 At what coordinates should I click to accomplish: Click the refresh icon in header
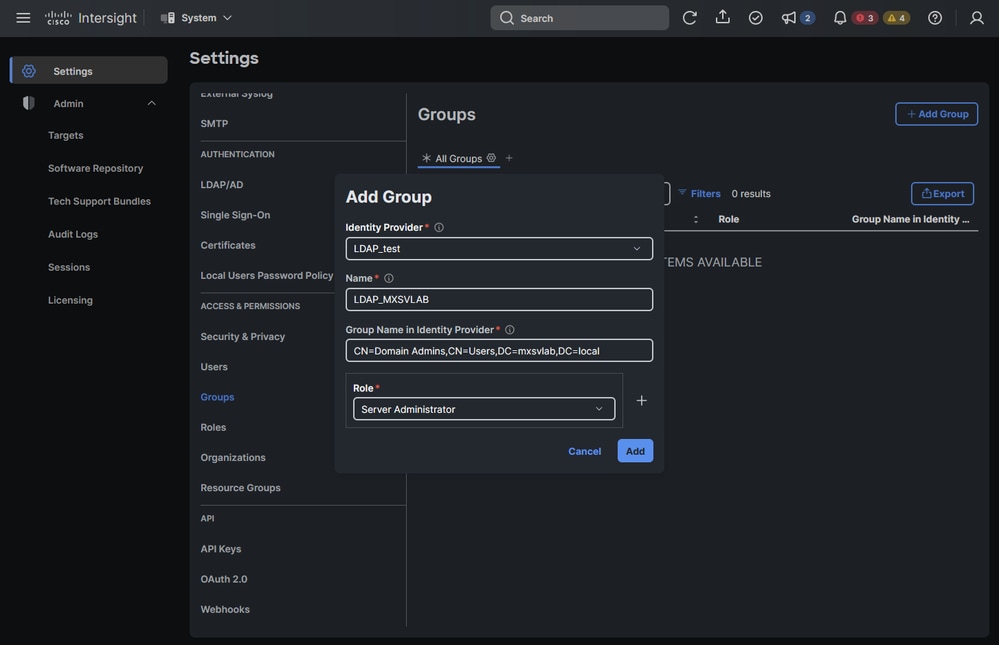coord(689,18)
